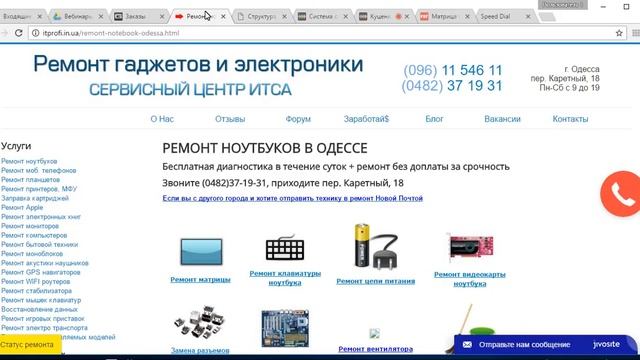This screenshot has height=360, width=640.
Task: Reload the page with the refresh icon
Action: (18, 33)
